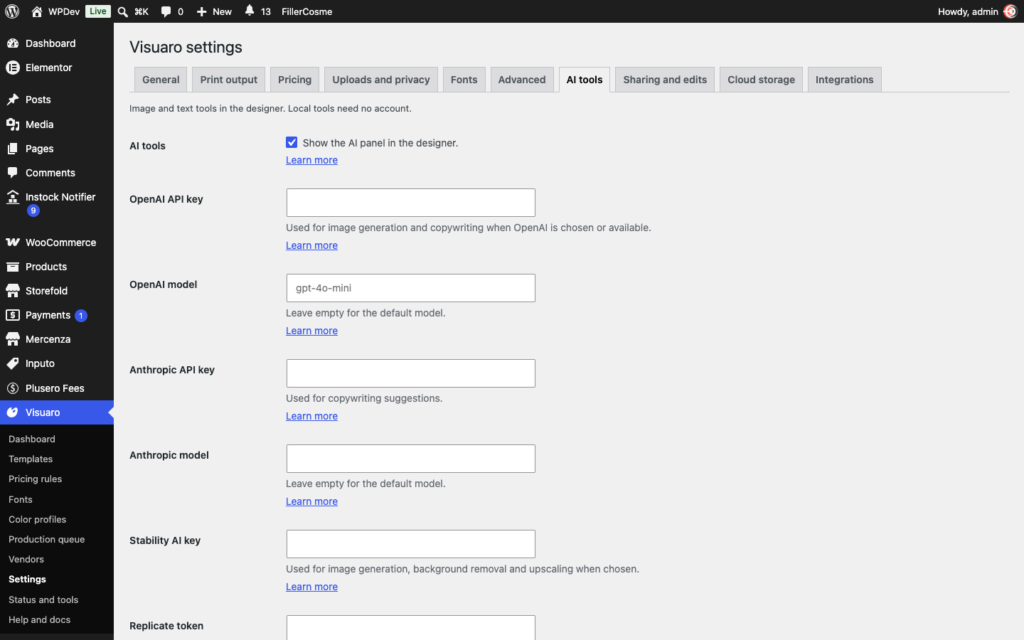1024x640 pixels.
Task: Open the Integrations tab
Action: [844, 80]
